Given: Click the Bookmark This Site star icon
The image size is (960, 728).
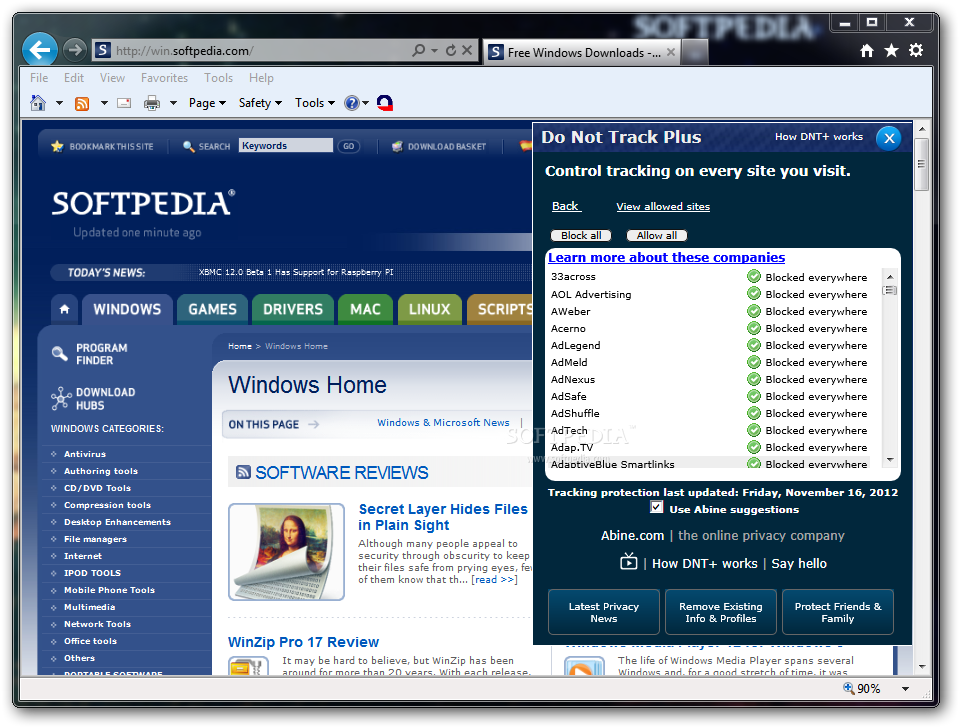Looking at the screenshot, I should pyautogui.click(x=58, y=146).
